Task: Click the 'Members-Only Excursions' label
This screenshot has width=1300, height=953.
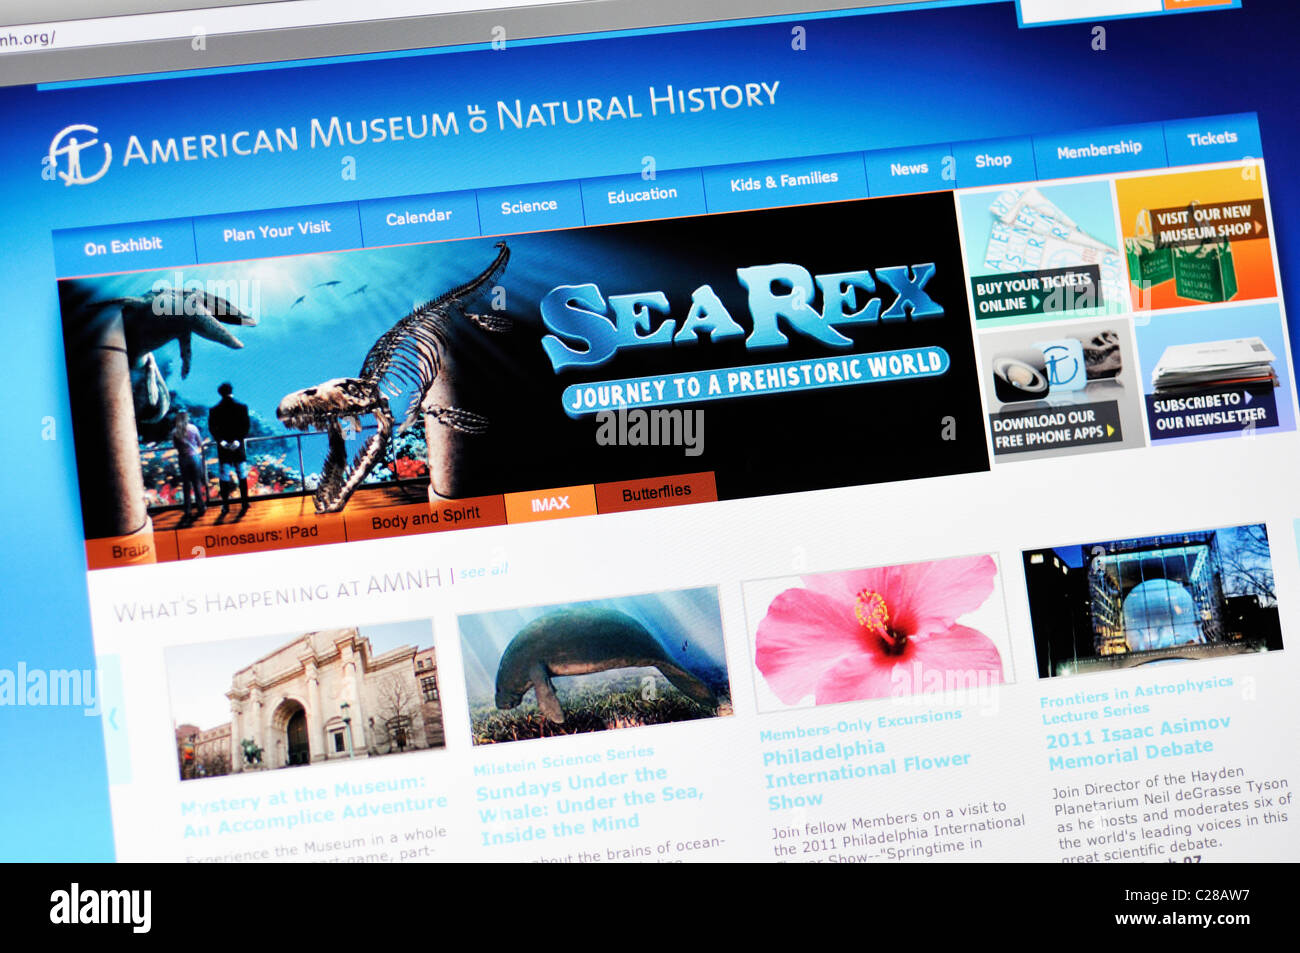Action: (860, 725)
